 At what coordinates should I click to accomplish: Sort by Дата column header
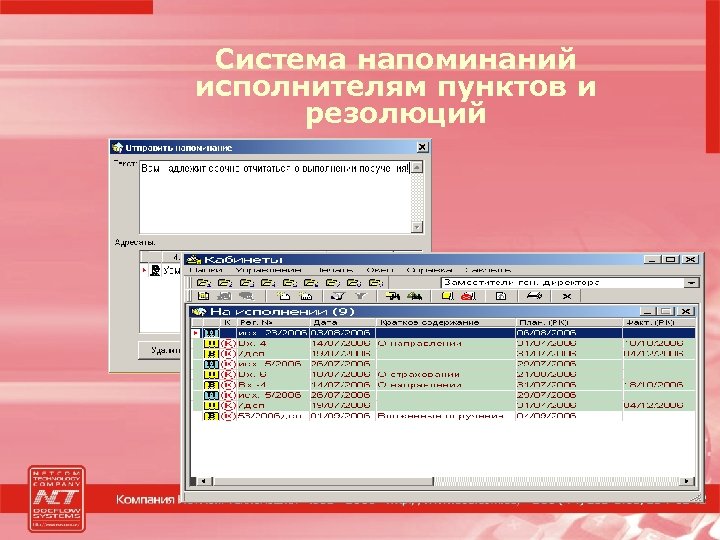point(343,322)
